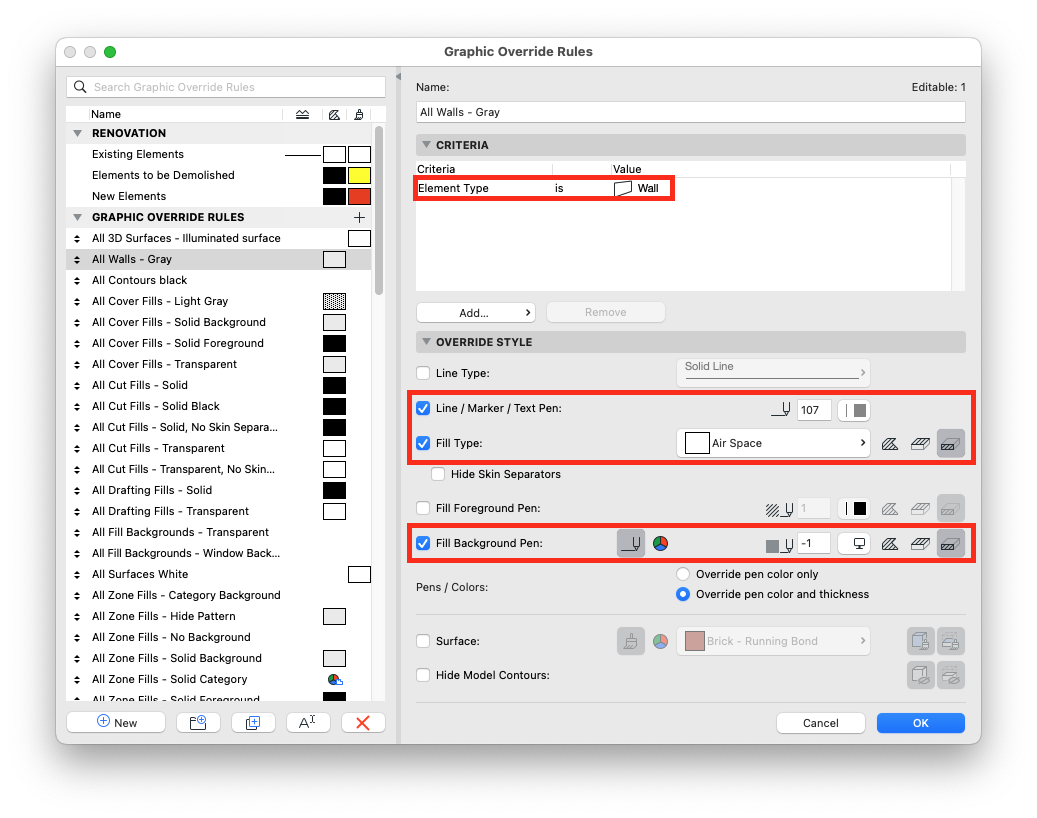1037x818 pixels.
Task: Click the new folder icon button
Action: point(198,722)
